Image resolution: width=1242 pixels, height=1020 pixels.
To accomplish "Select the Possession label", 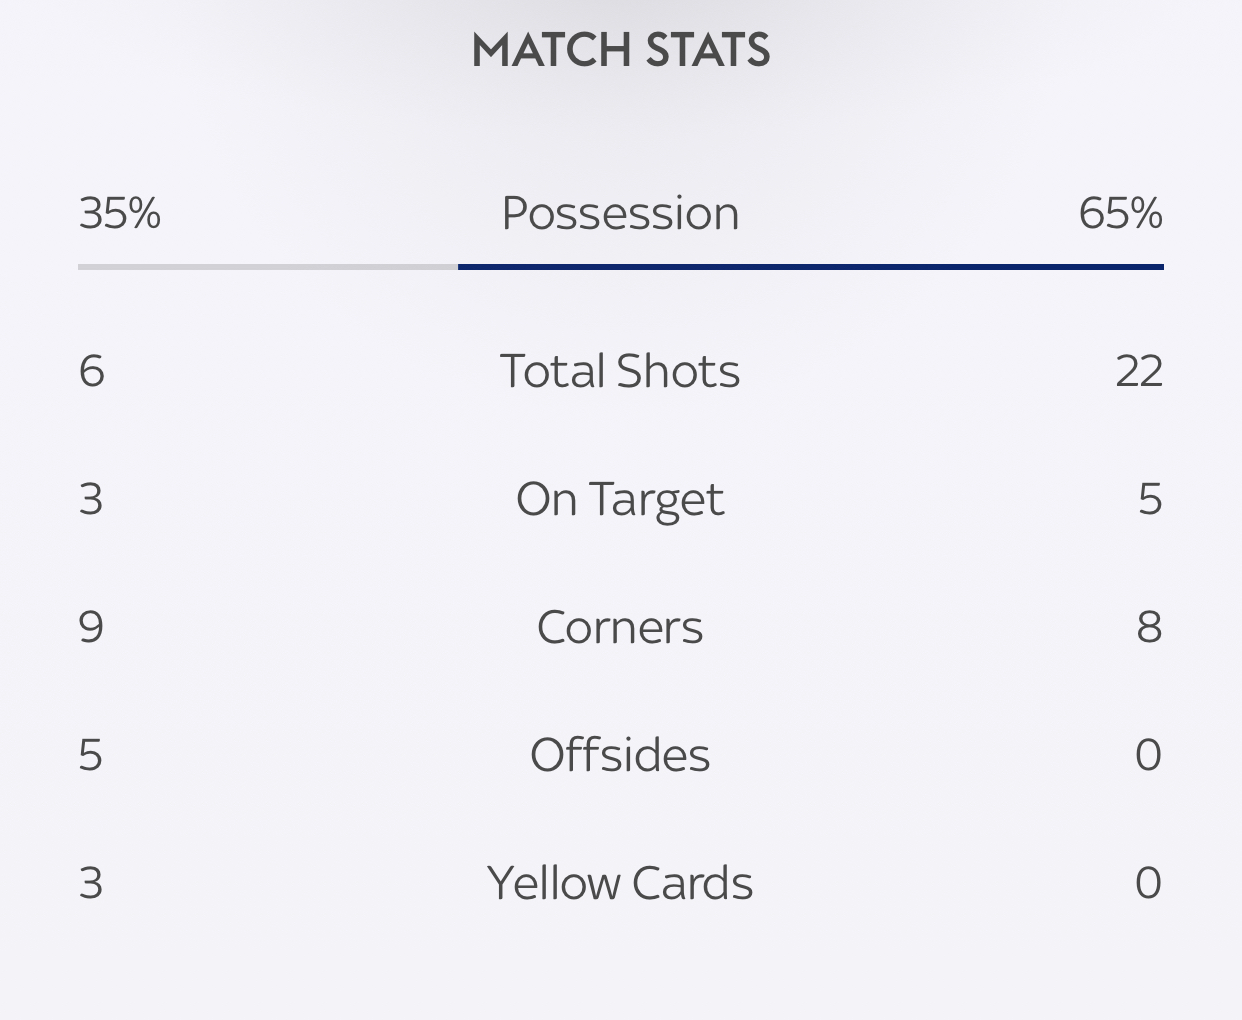I will click(x=620, y=213).
